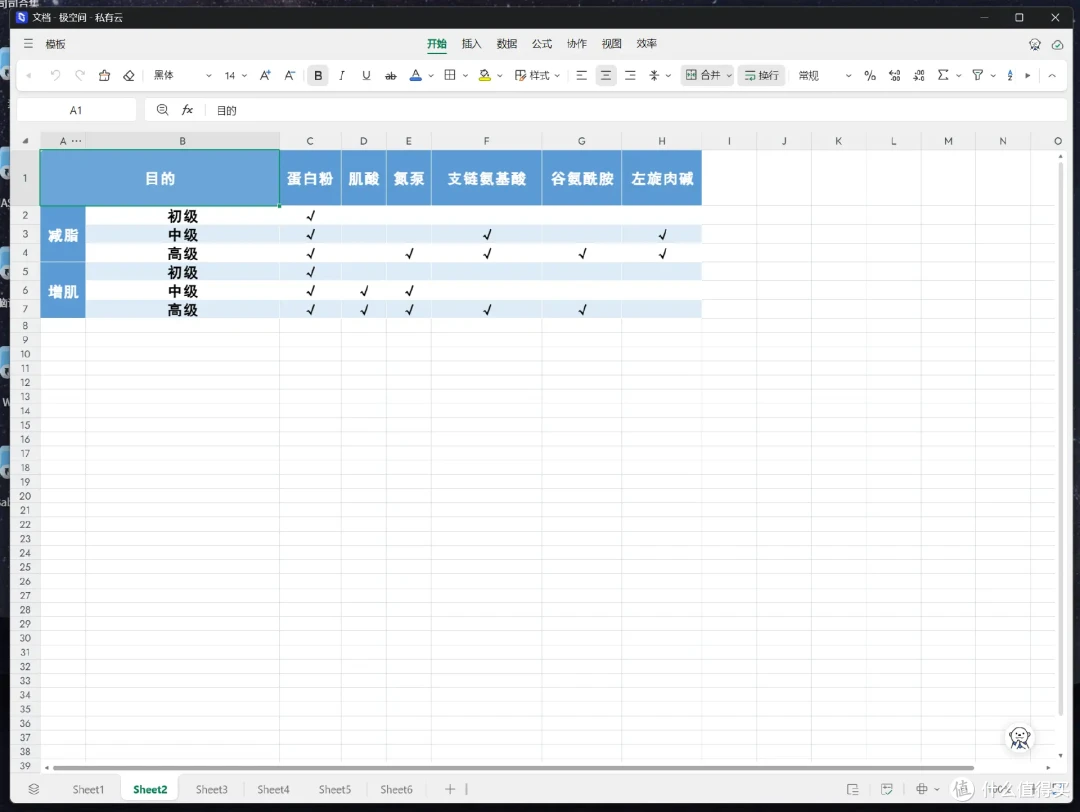Open the 常规 number format dropdown

click(x=824, y=75)
